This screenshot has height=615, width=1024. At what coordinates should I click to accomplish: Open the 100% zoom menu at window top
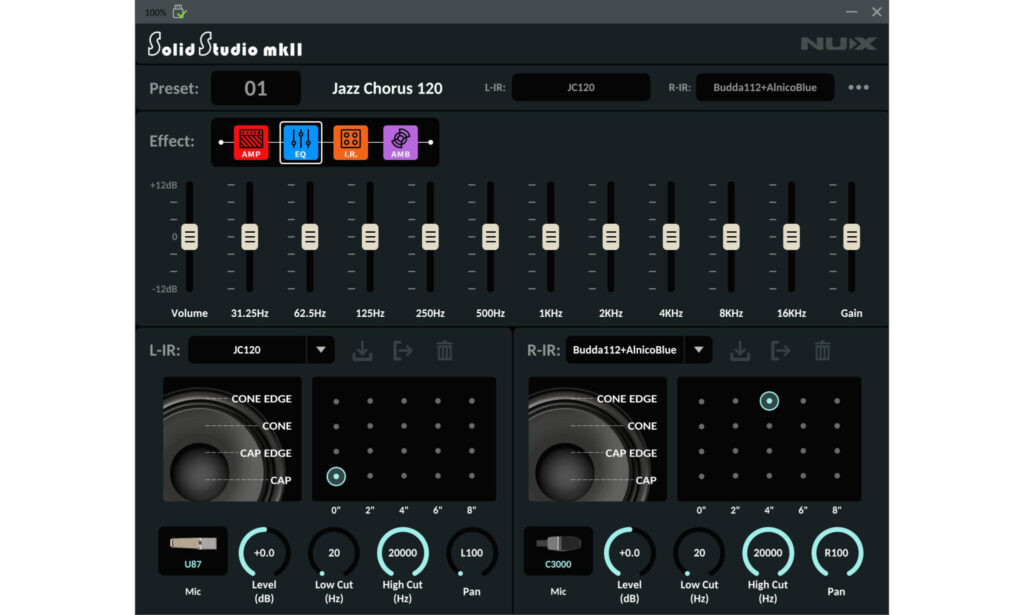tap(158, 11)
